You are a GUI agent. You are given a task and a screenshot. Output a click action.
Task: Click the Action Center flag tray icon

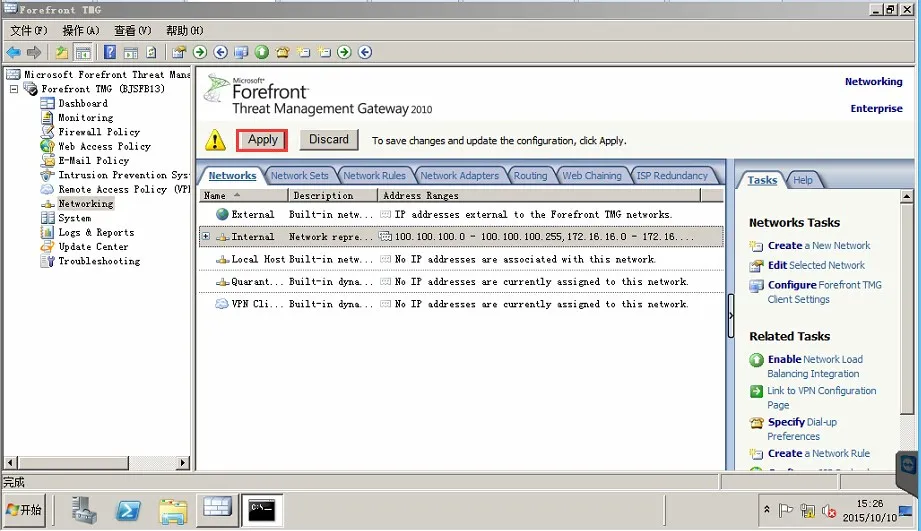click(x=785, y=510)
